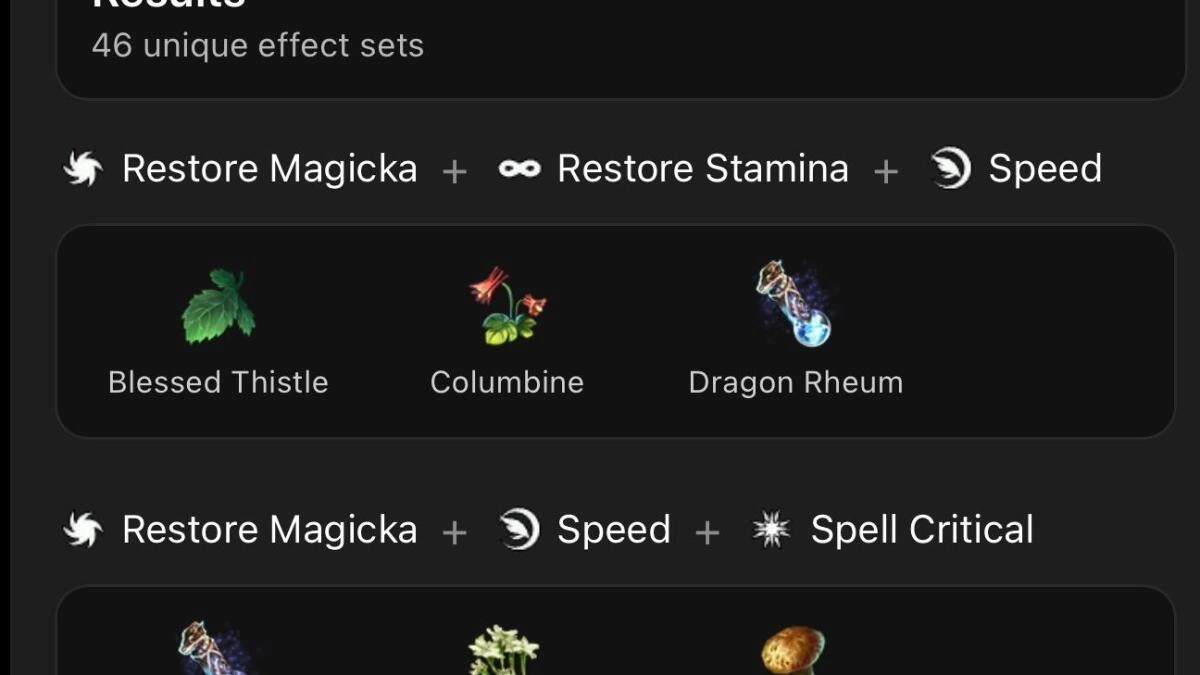Open the Dragon Rheum ingredient label
This screenshot has width=1200, height=675.
pos(796,383)
